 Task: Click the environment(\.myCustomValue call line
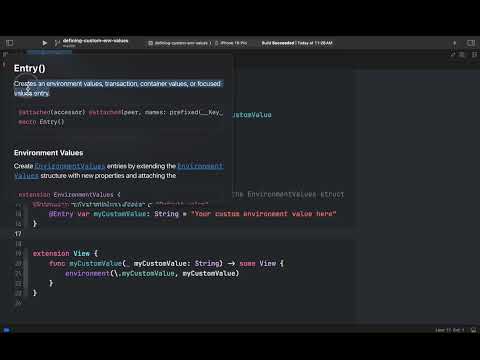pyautogui.click(x=152, y=273)
